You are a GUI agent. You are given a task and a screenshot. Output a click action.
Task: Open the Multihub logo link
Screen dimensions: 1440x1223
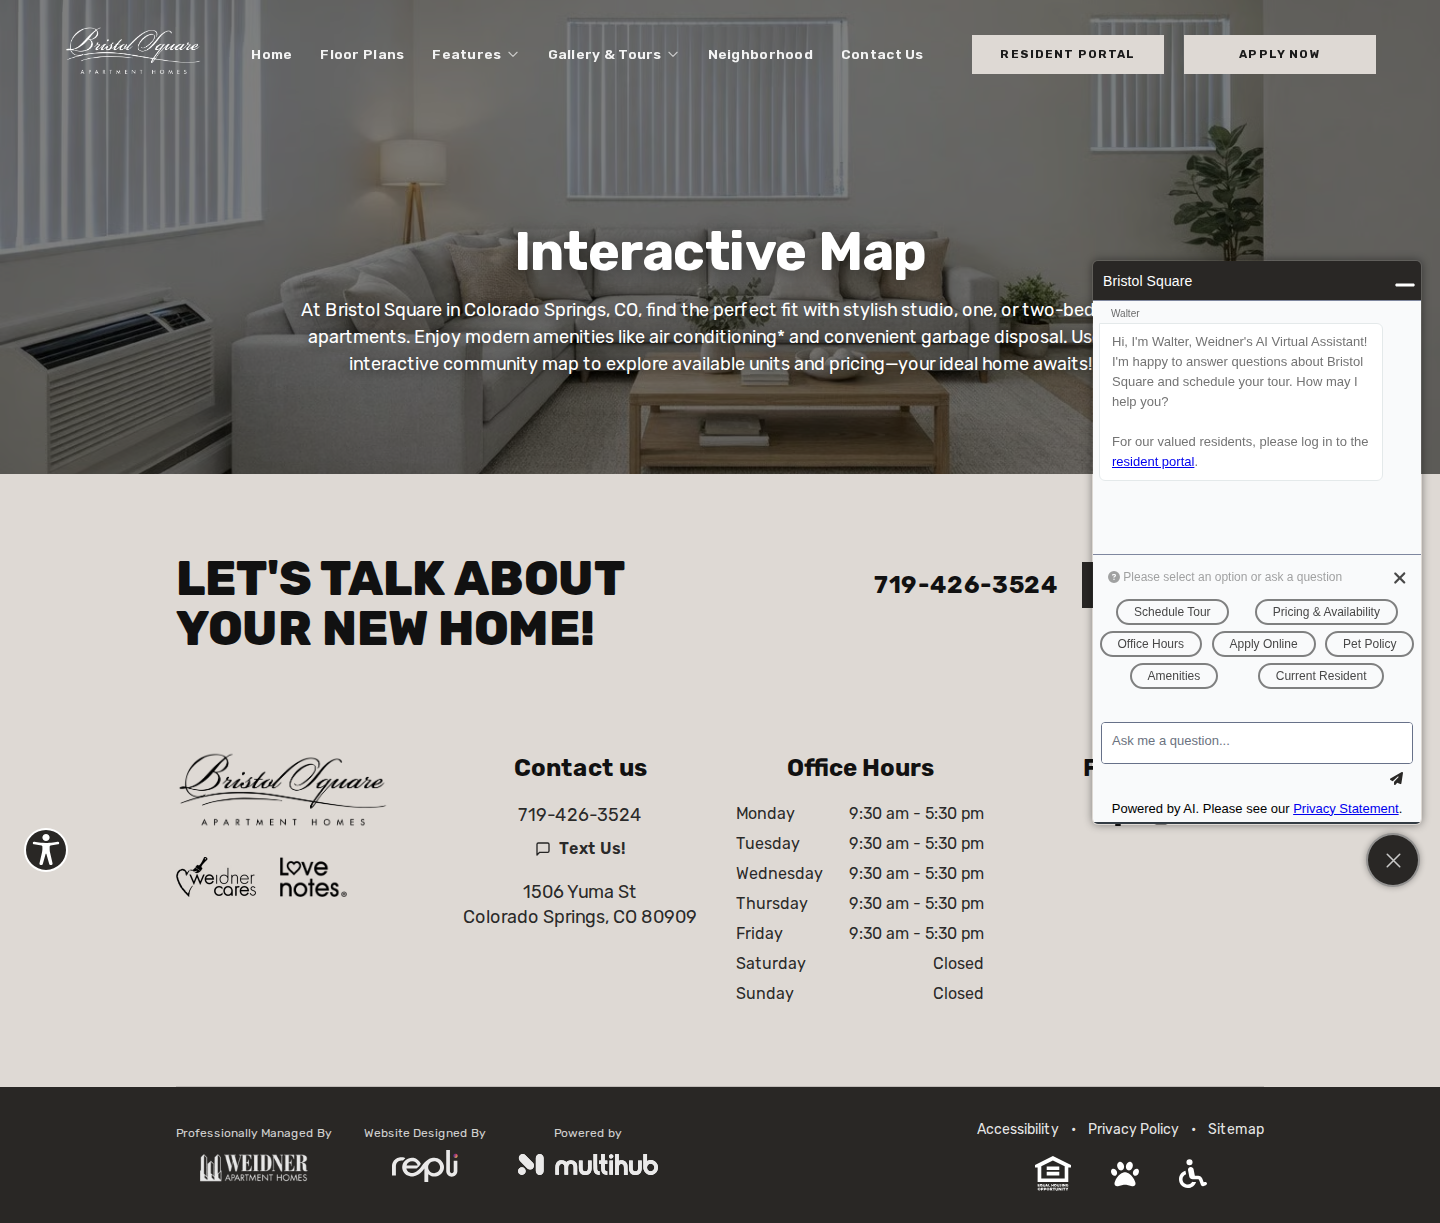point(588,1165)
